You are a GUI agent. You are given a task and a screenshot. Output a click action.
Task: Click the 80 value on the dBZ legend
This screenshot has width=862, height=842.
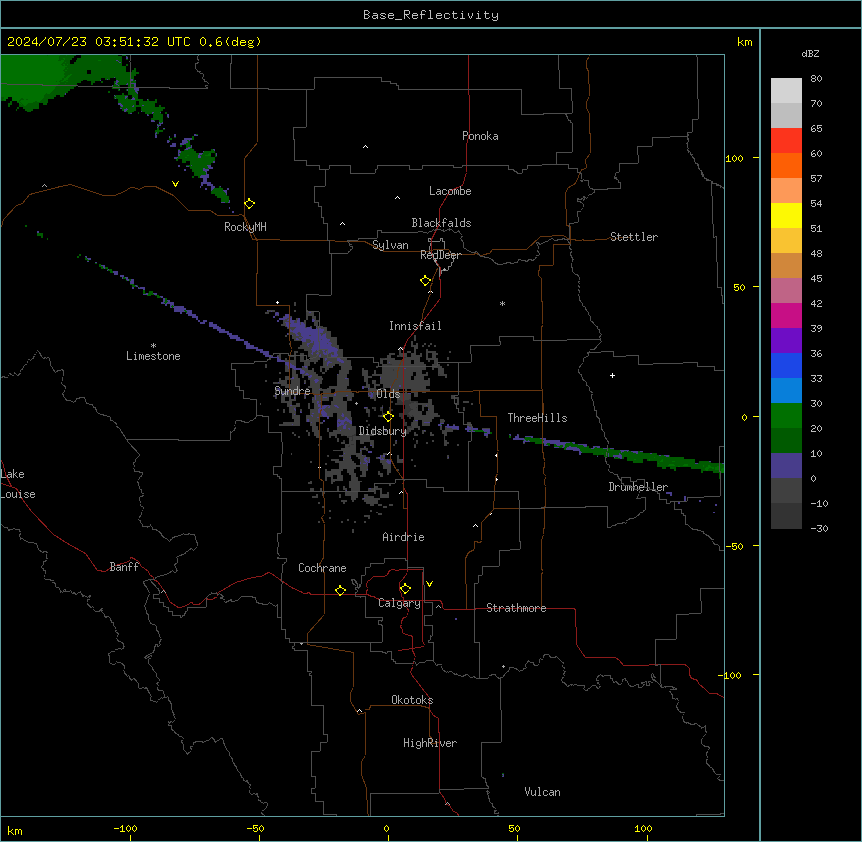click(x=816, y=79)
